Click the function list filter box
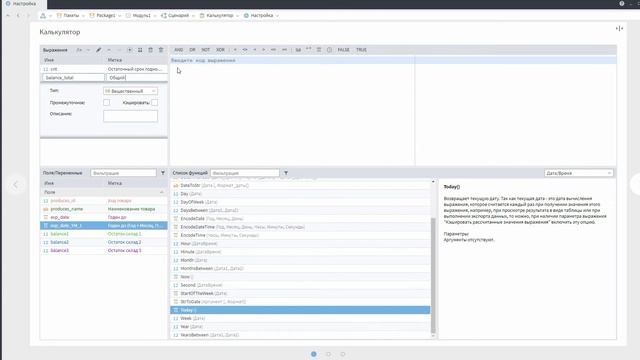The height and width of the screenshot is (360, 640). point(245,173)
